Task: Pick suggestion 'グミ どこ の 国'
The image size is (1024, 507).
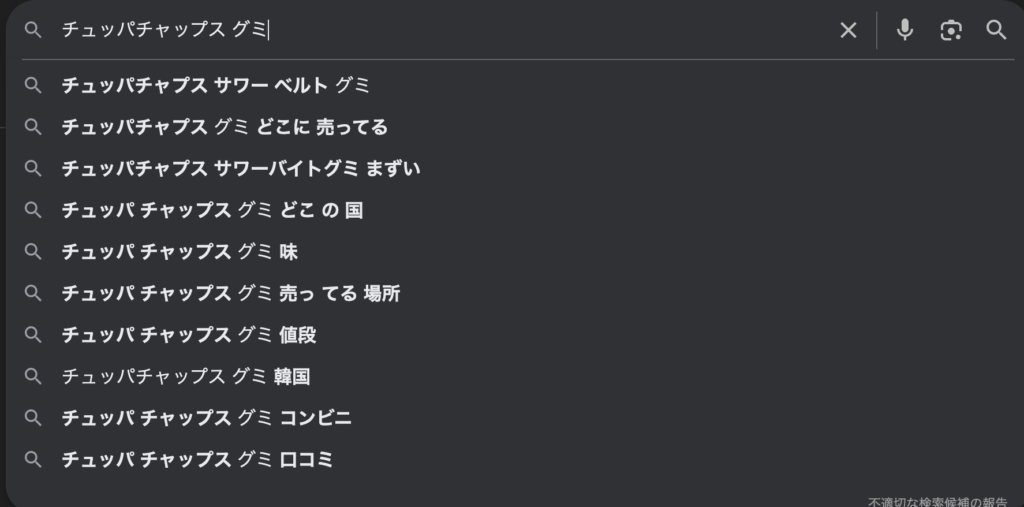Action: [212, 211]
